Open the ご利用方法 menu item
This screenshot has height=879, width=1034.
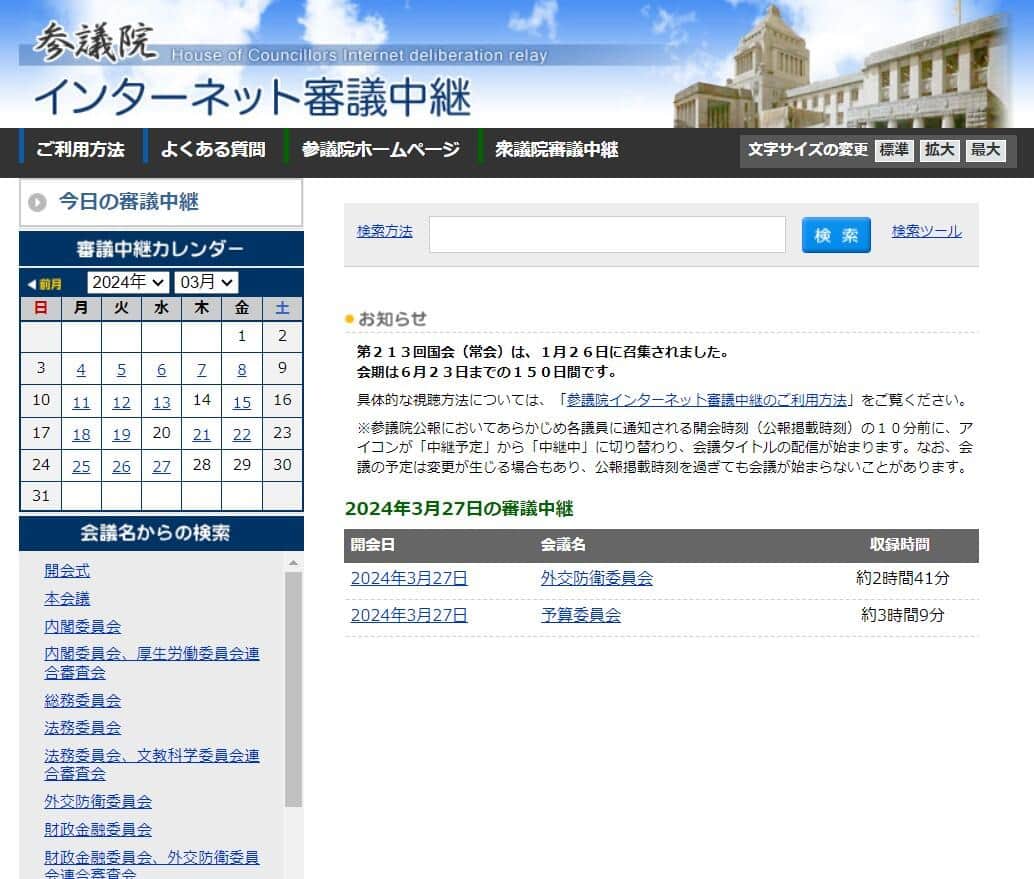[82, 148]
